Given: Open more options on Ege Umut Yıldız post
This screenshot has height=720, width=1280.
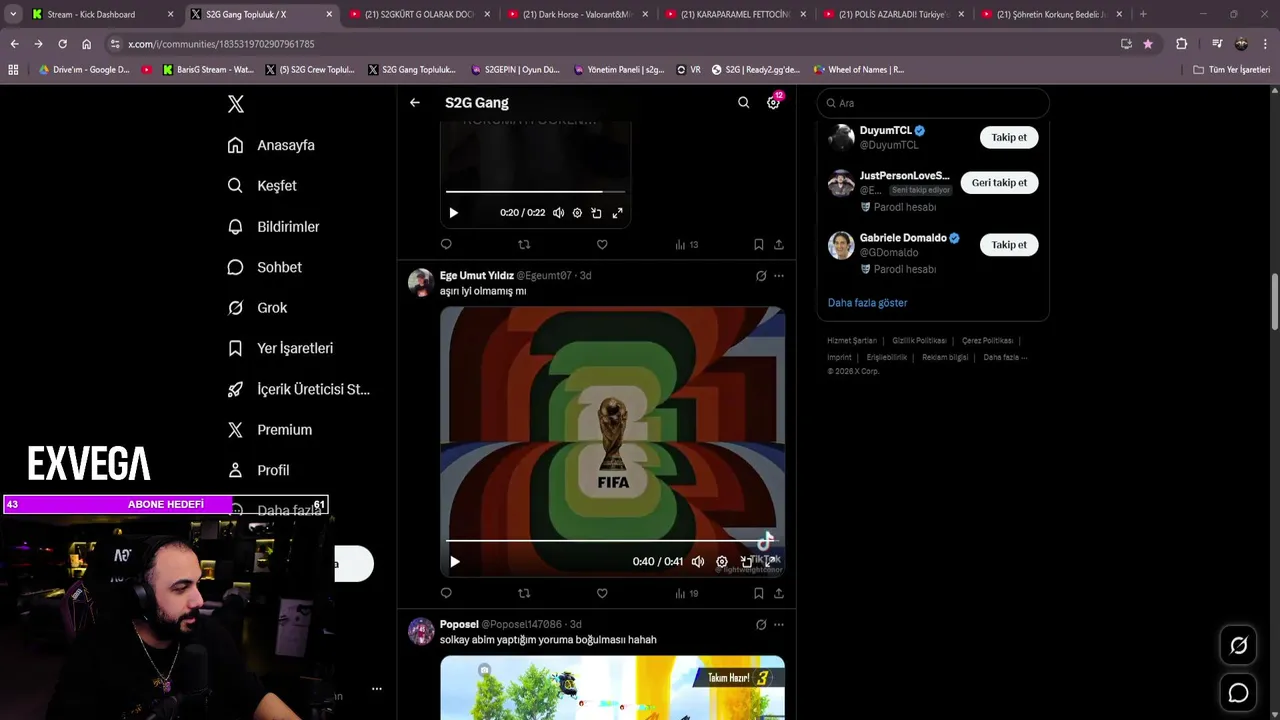Looking at the screenshot, I should [x=778, y=276].
